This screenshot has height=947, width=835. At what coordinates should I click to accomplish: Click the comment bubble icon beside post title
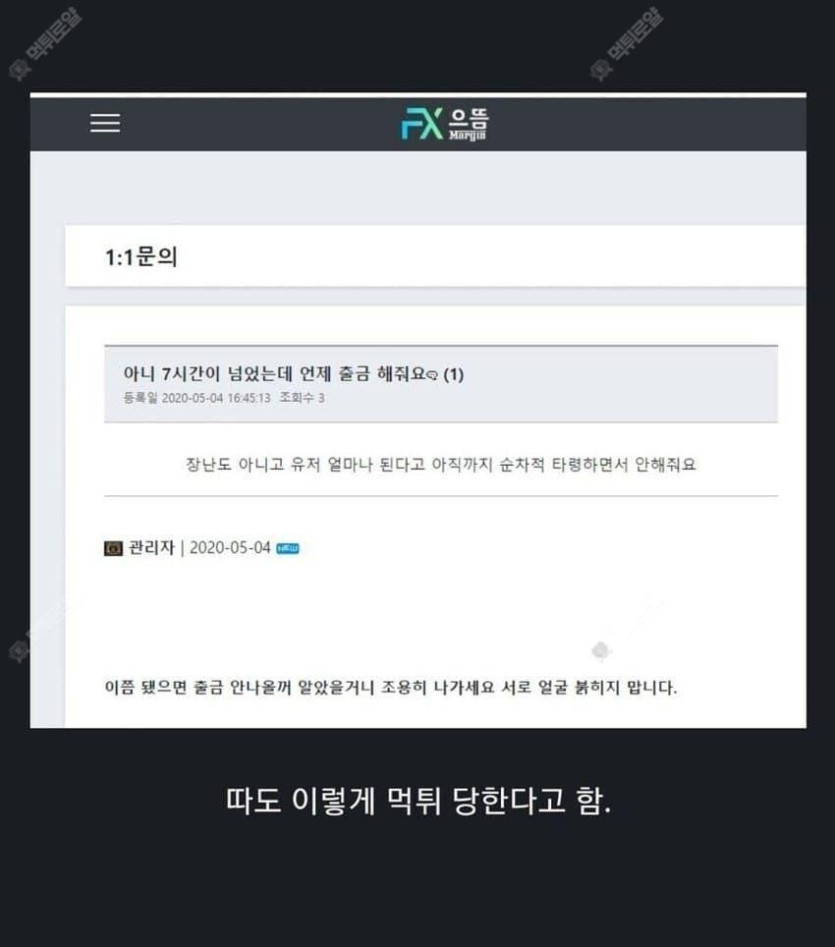(432, 376)
